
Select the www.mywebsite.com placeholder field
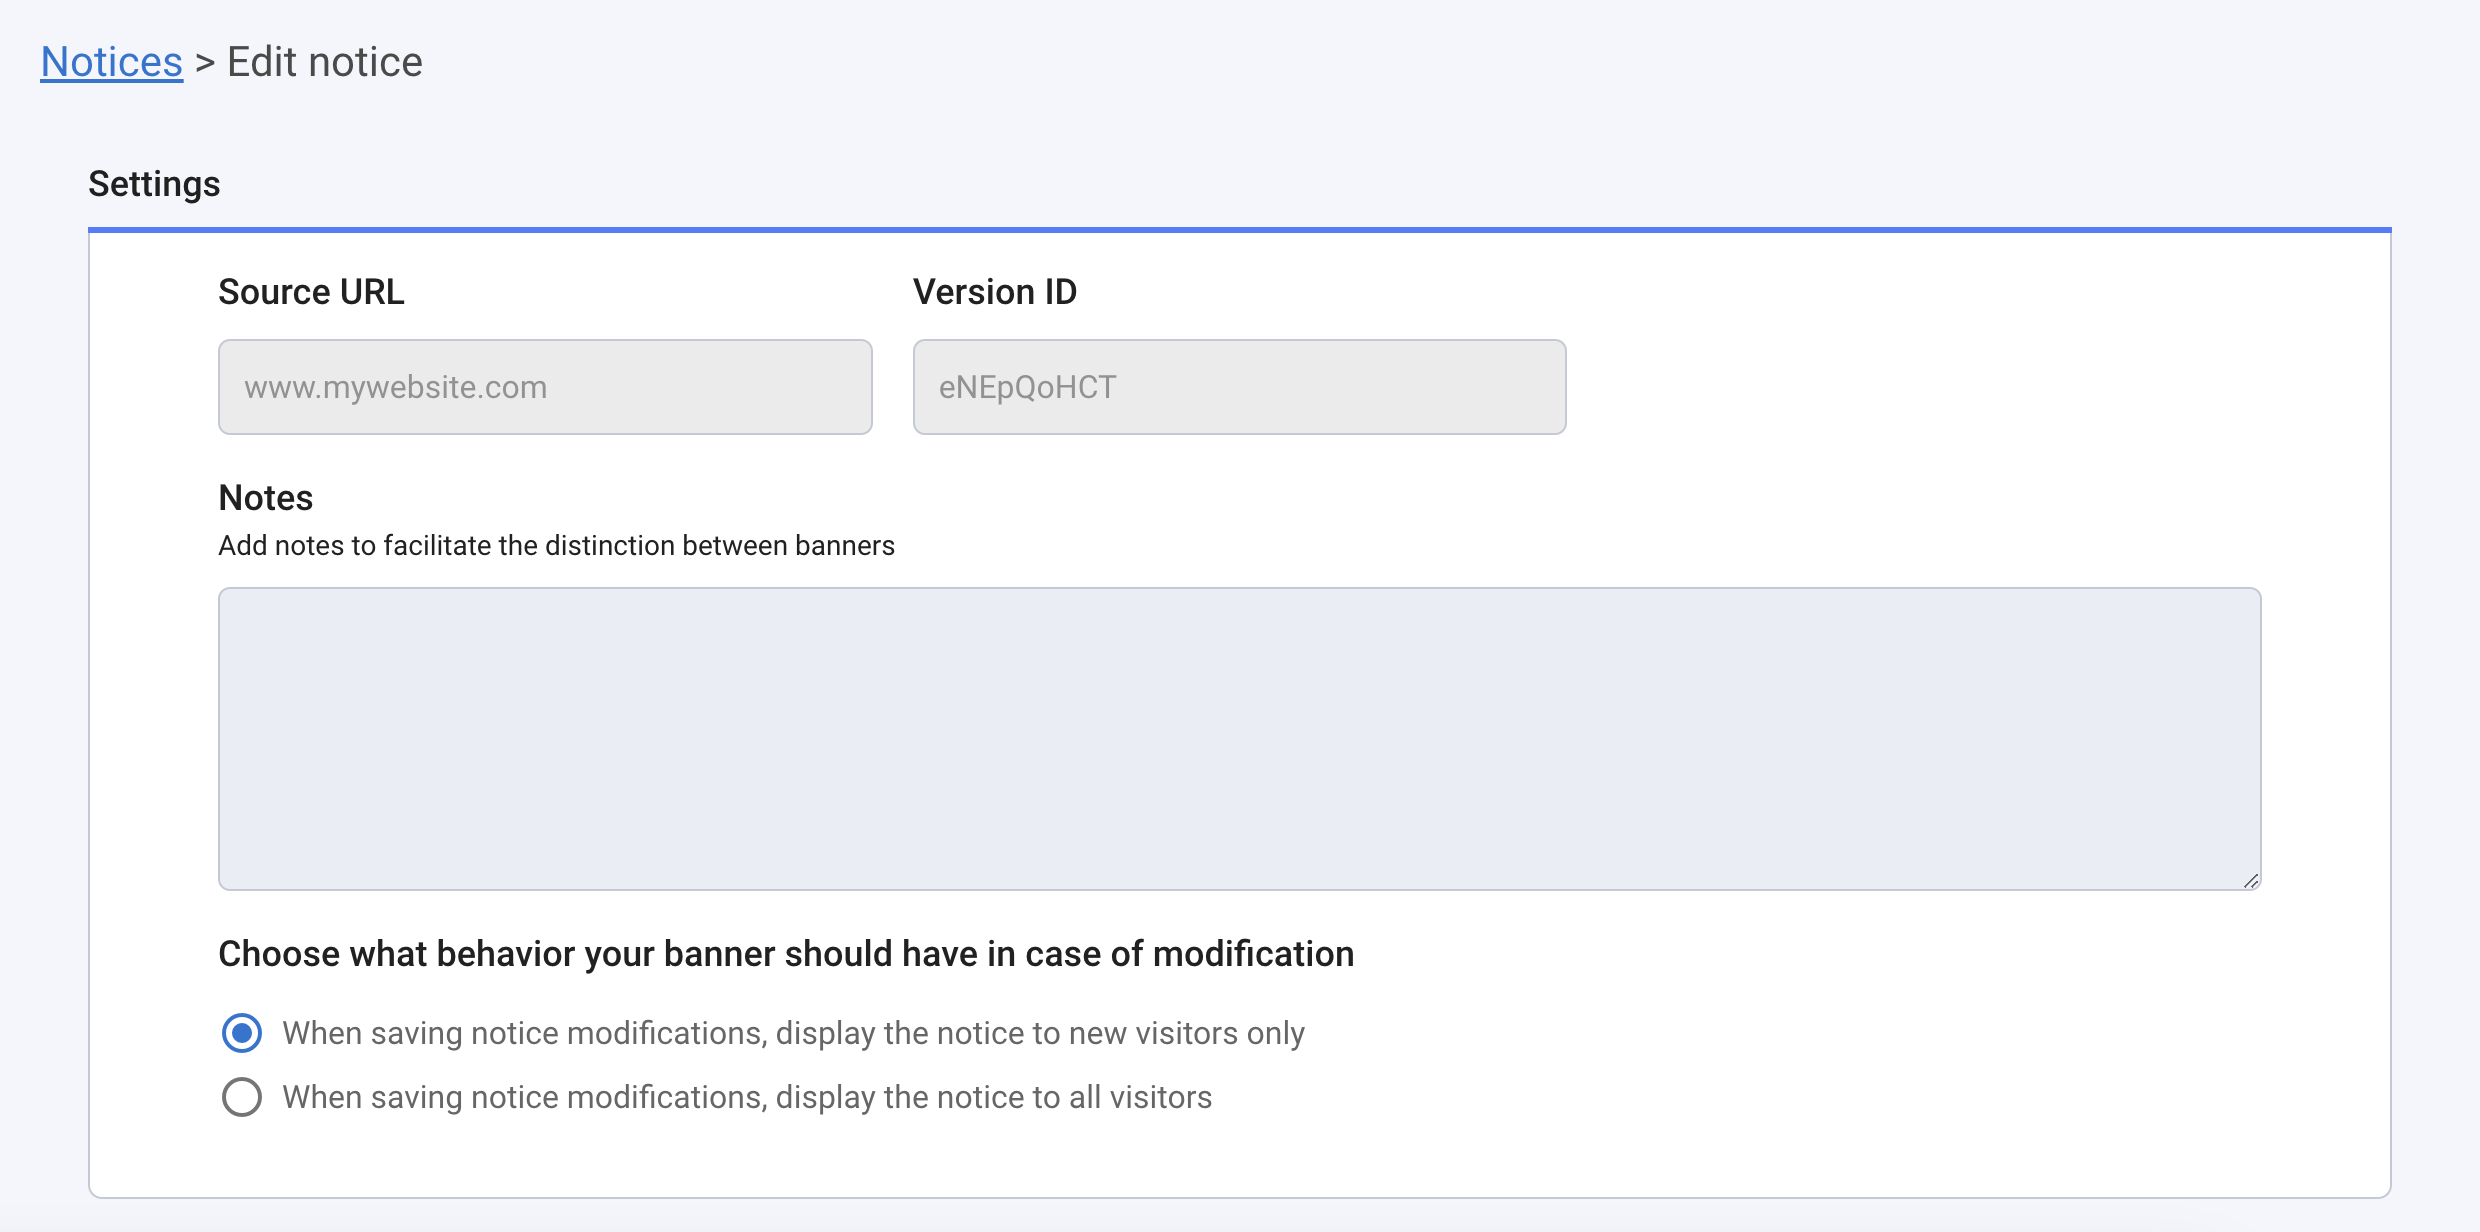click(x=544, y=386)
